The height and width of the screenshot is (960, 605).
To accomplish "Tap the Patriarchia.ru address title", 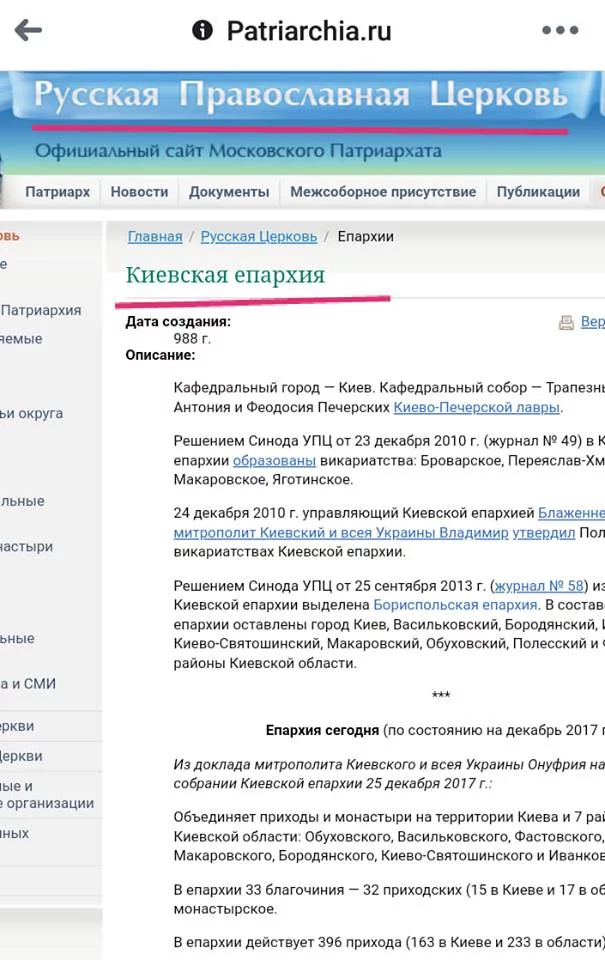I will [x=309, y=31].
